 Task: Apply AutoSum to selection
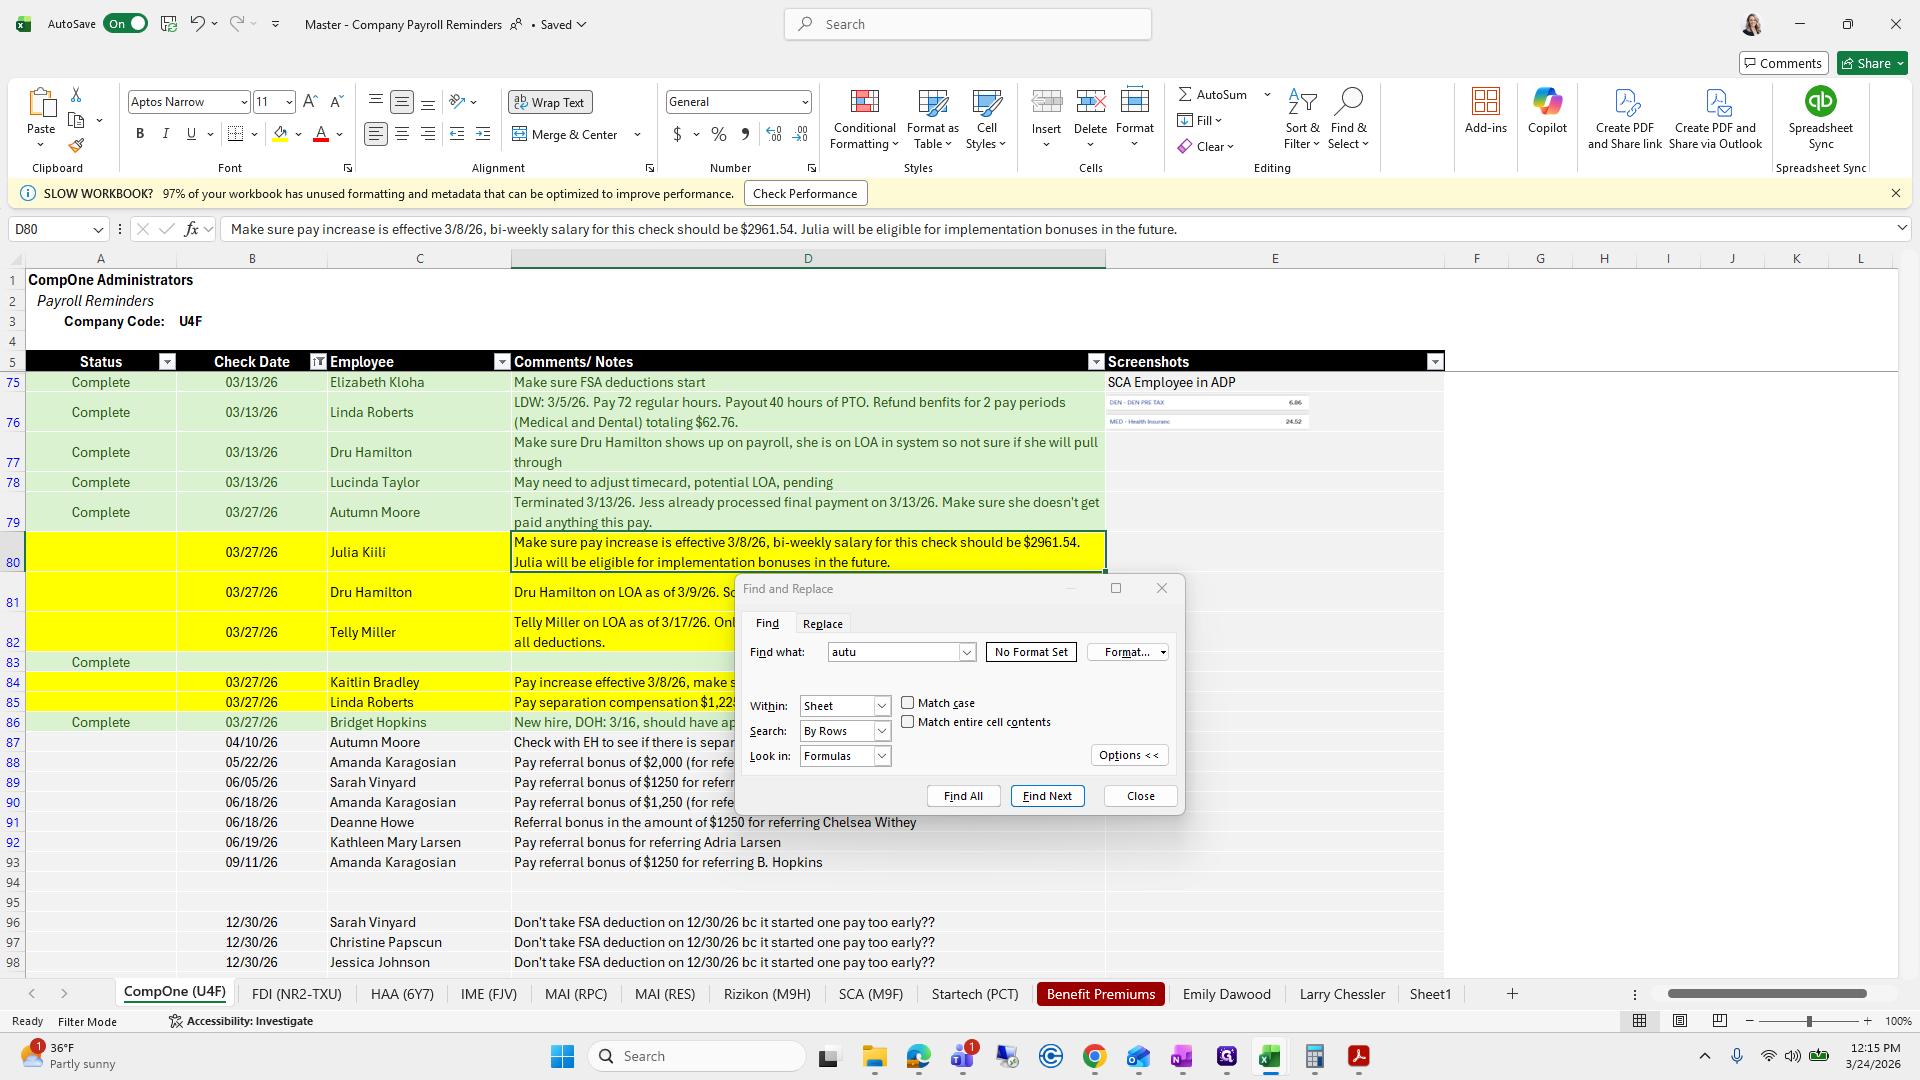pyautogui.click(x=1214, y=94)
